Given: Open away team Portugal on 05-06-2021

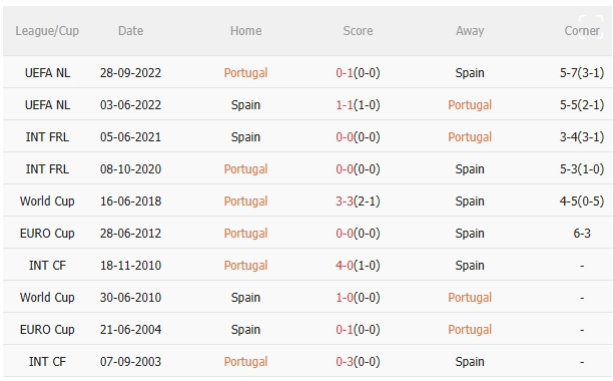Looking at the screenshot, I should pos(470,137).
